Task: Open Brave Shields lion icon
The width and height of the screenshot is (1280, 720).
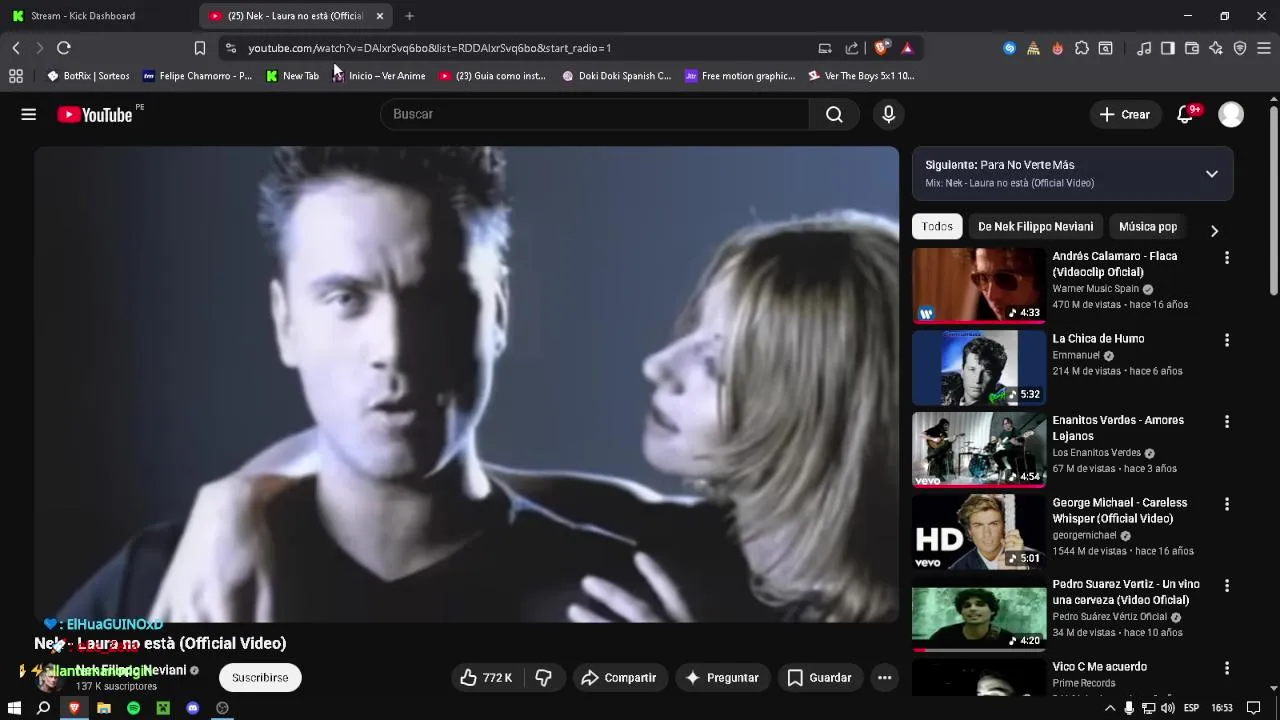Action: coord(881,48)
